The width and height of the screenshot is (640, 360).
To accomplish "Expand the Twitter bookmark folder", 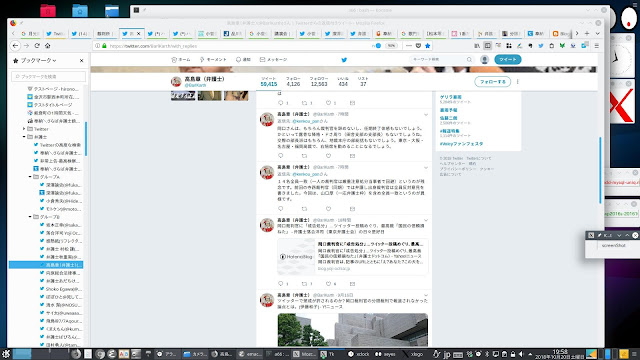I will click(24, 129).
